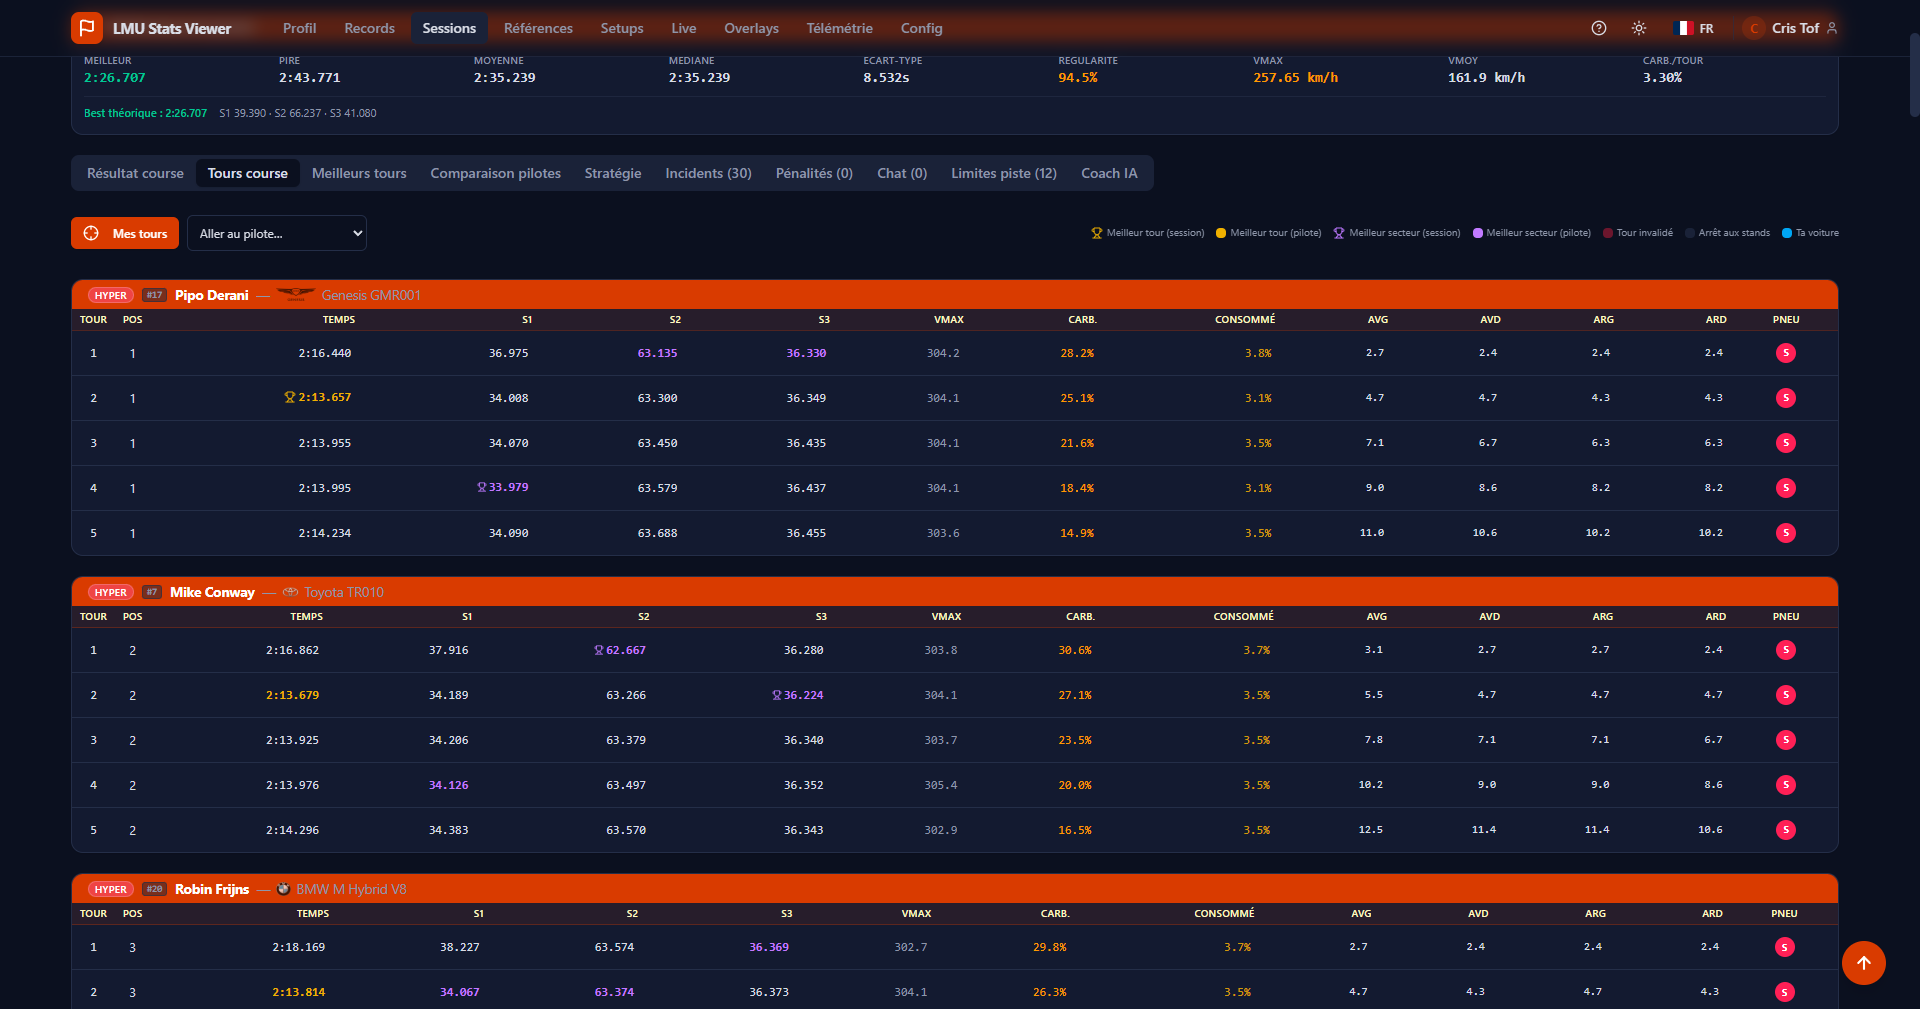Click the trophy next to 36.224

777,695
